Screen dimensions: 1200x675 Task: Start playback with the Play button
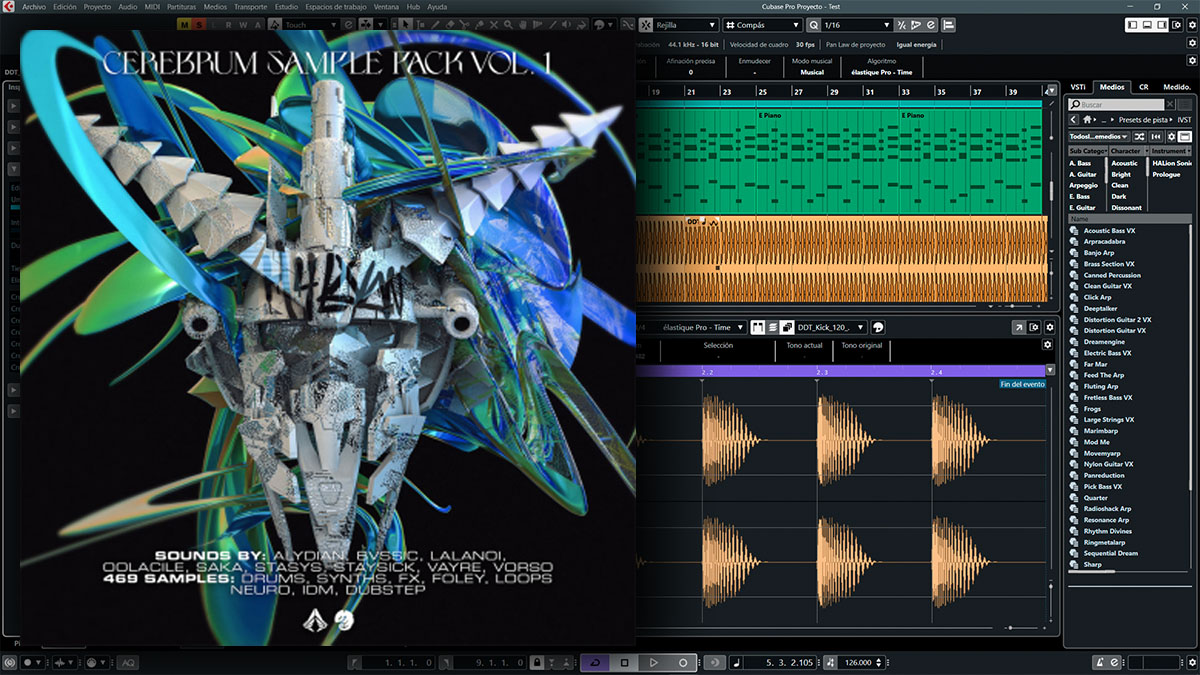[653, 662]
